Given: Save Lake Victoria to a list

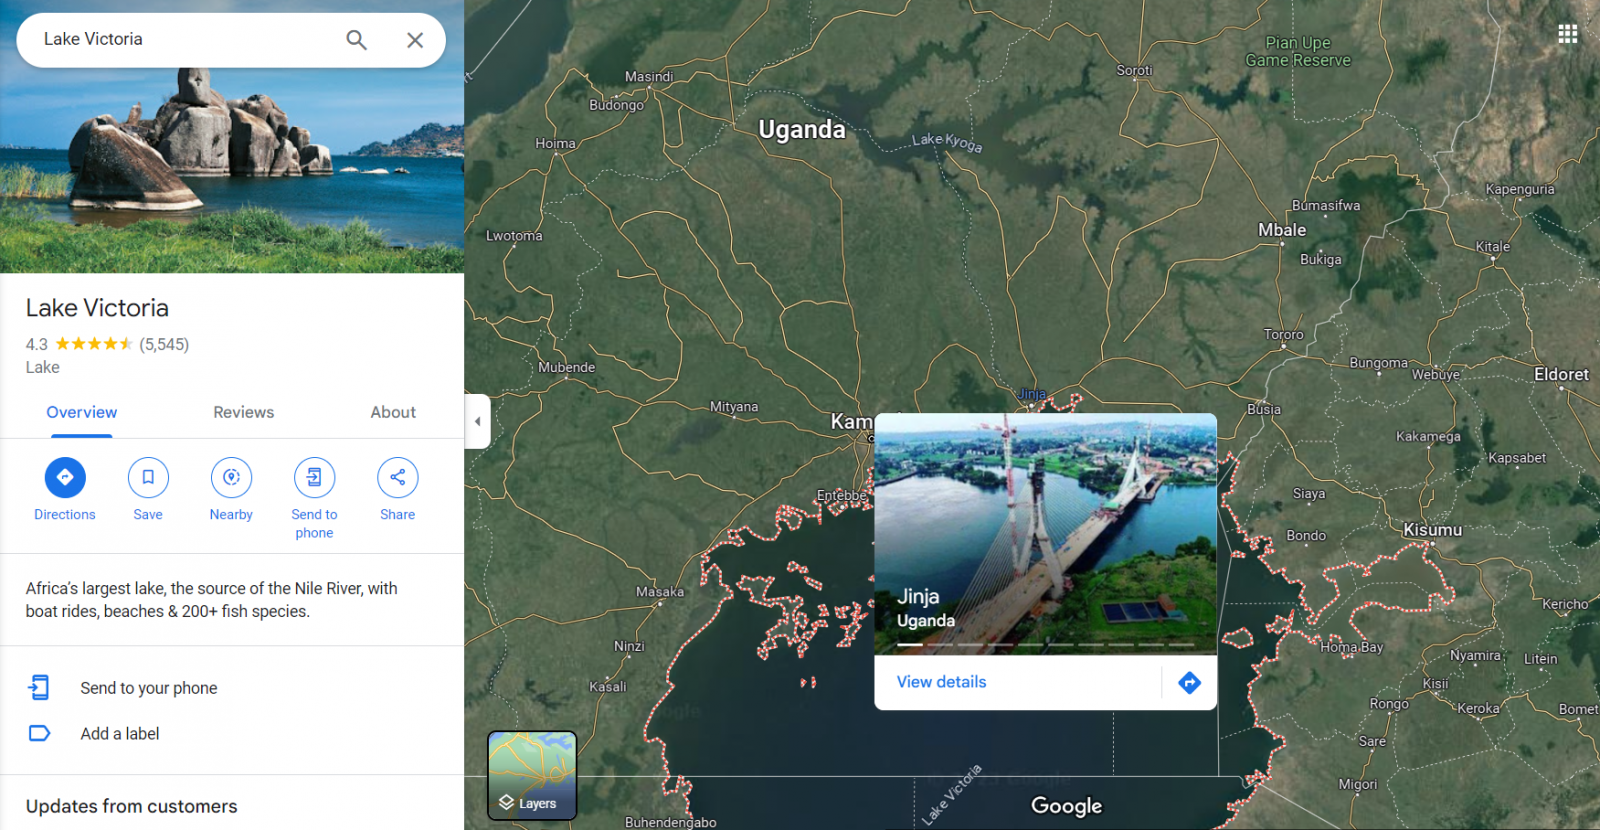Looking at the screenshot, I should click(148, 477).
